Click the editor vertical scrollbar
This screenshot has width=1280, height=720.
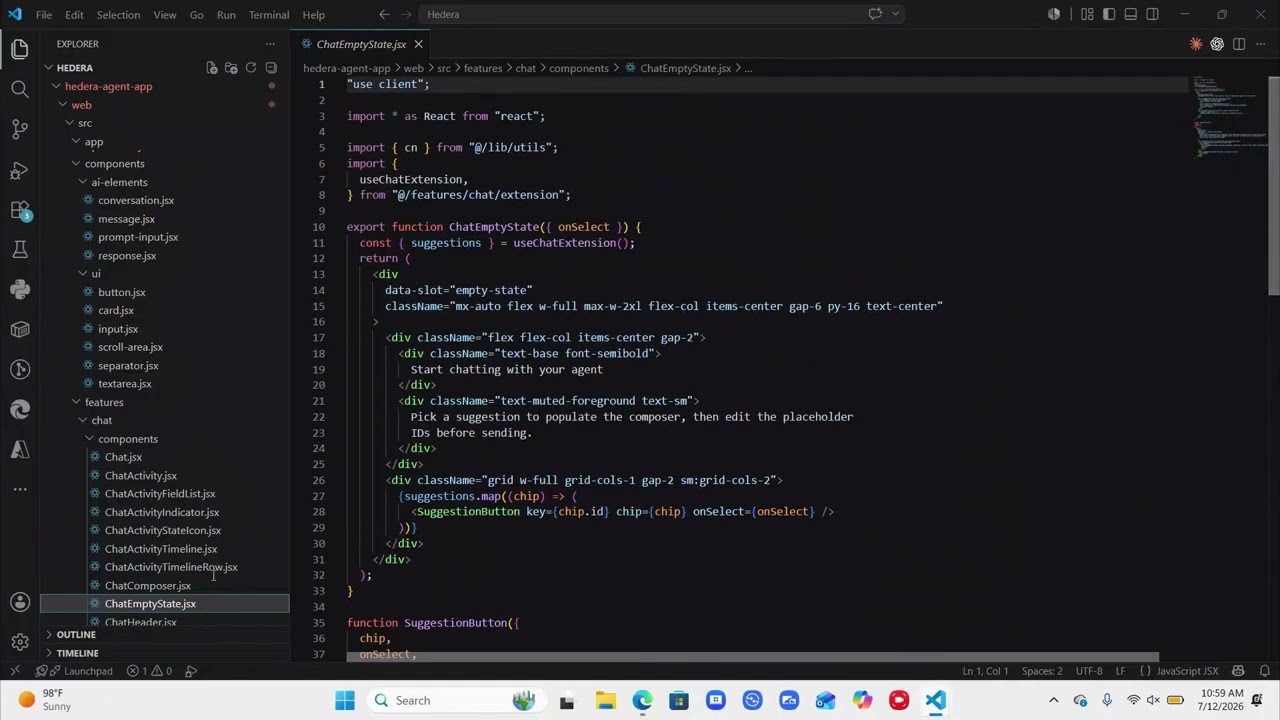(1274, 185)
